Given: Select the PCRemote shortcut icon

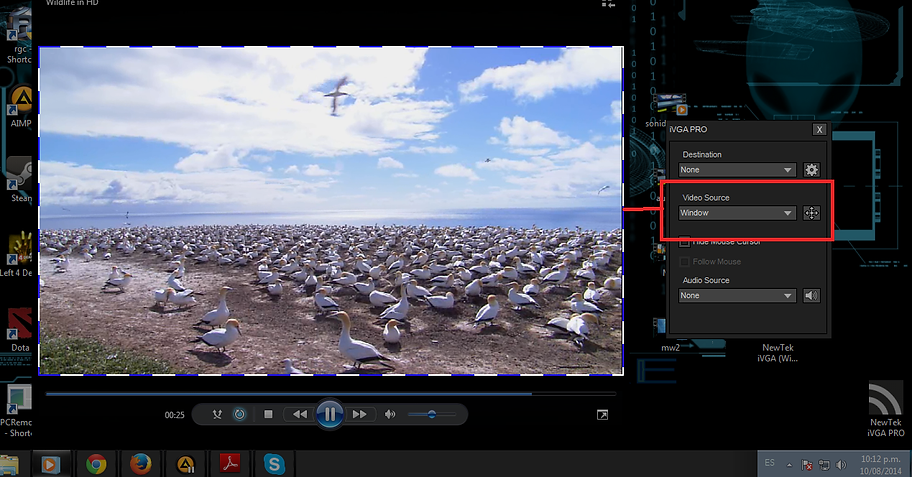Looking at the screenshot, I should (x=17, y=410).
